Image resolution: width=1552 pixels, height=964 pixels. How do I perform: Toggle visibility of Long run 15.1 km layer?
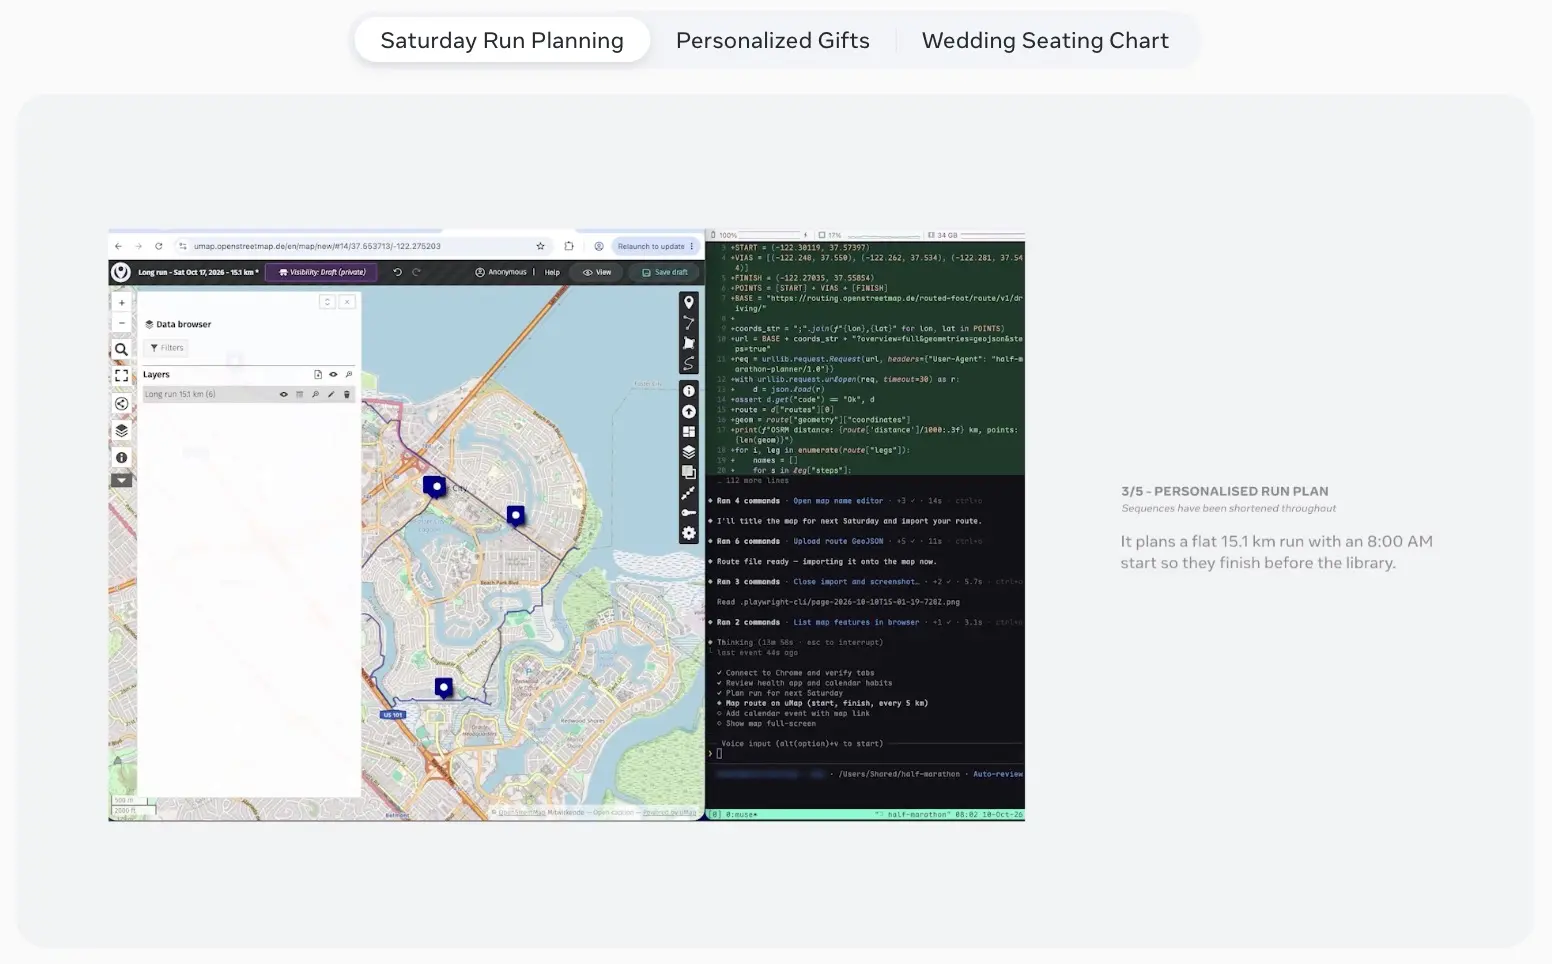point(283,394)
